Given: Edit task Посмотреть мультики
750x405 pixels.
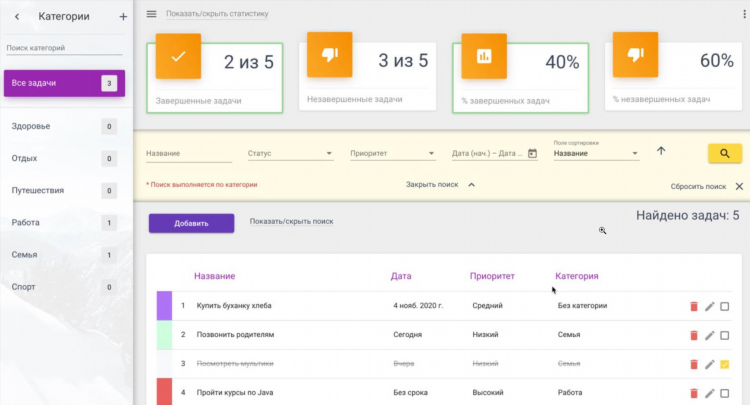Looking at the screenshot, I should tap(709, 364).
